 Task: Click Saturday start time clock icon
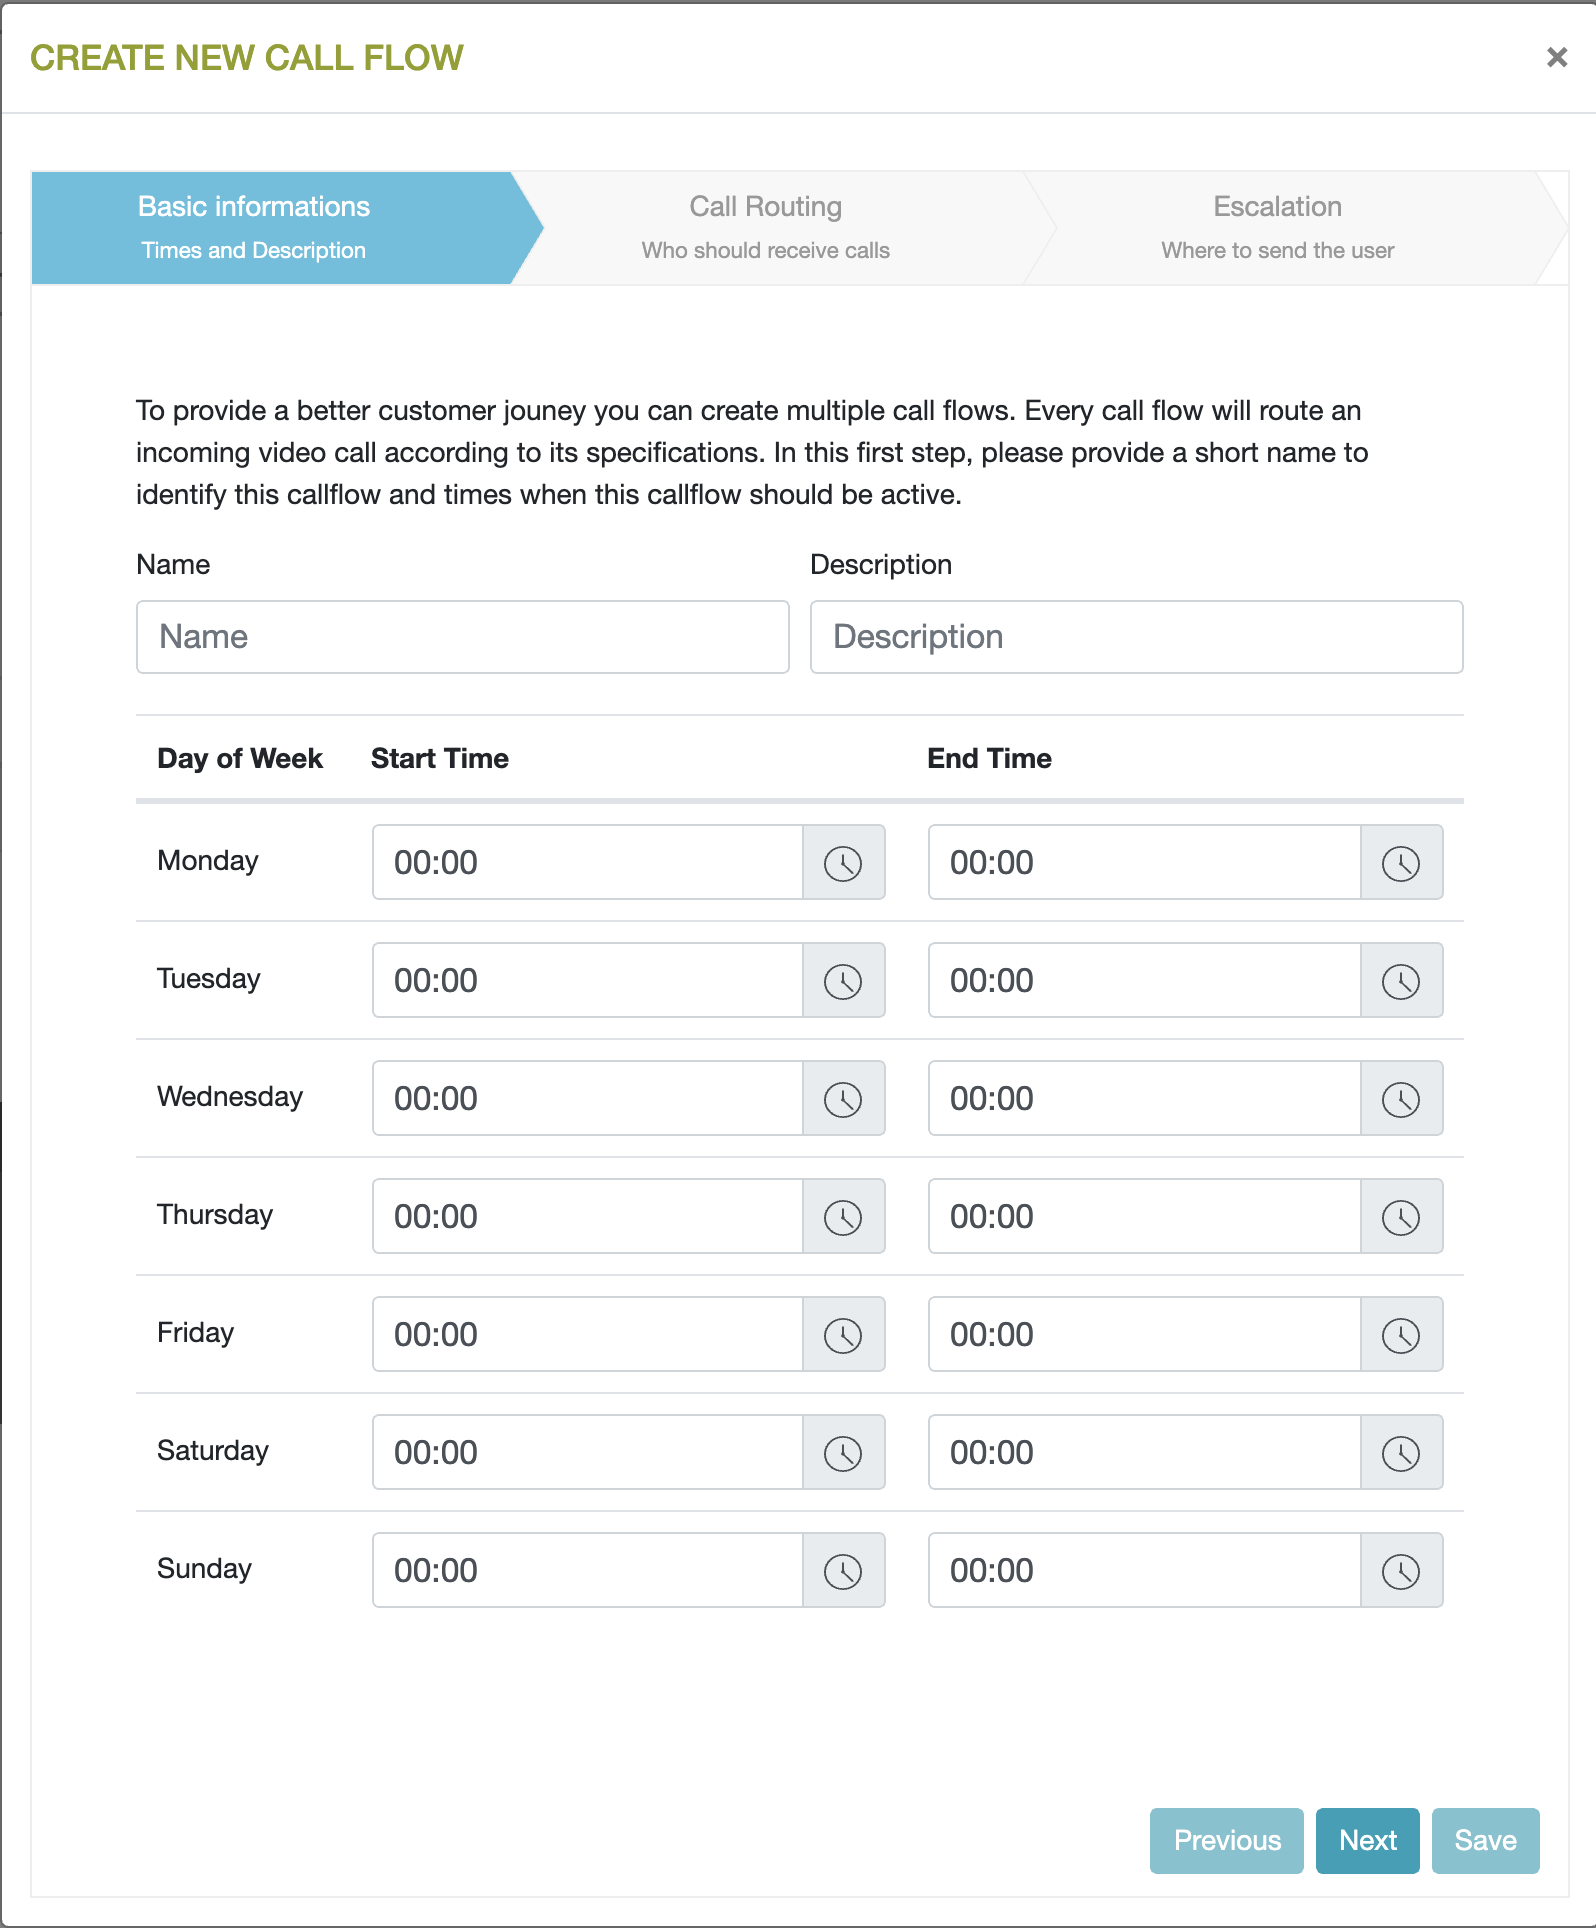click(x=843, y=1453)
